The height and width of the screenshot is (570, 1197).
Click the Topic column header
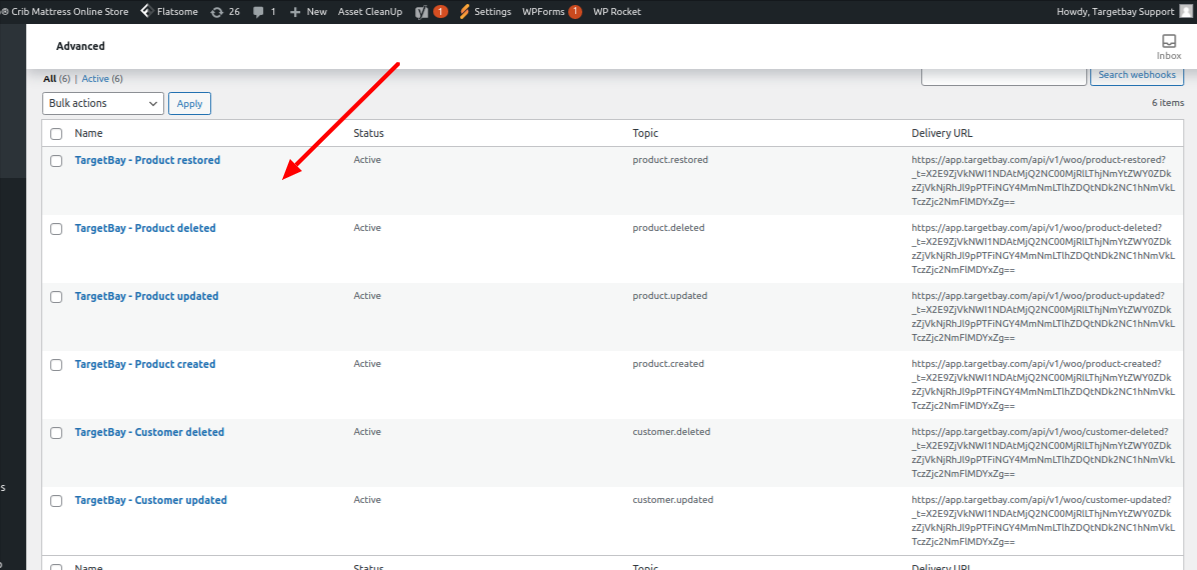click(x=645, y=134)
